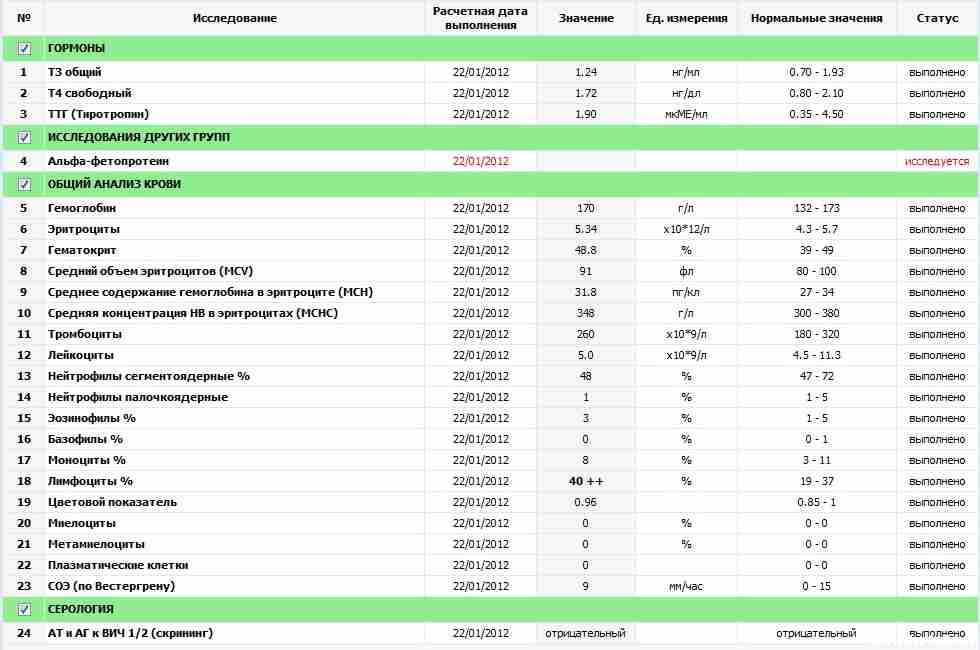Click Т3 общий normal range 0.70 - 1.93
Screen dimensions: 980x650
816,72
